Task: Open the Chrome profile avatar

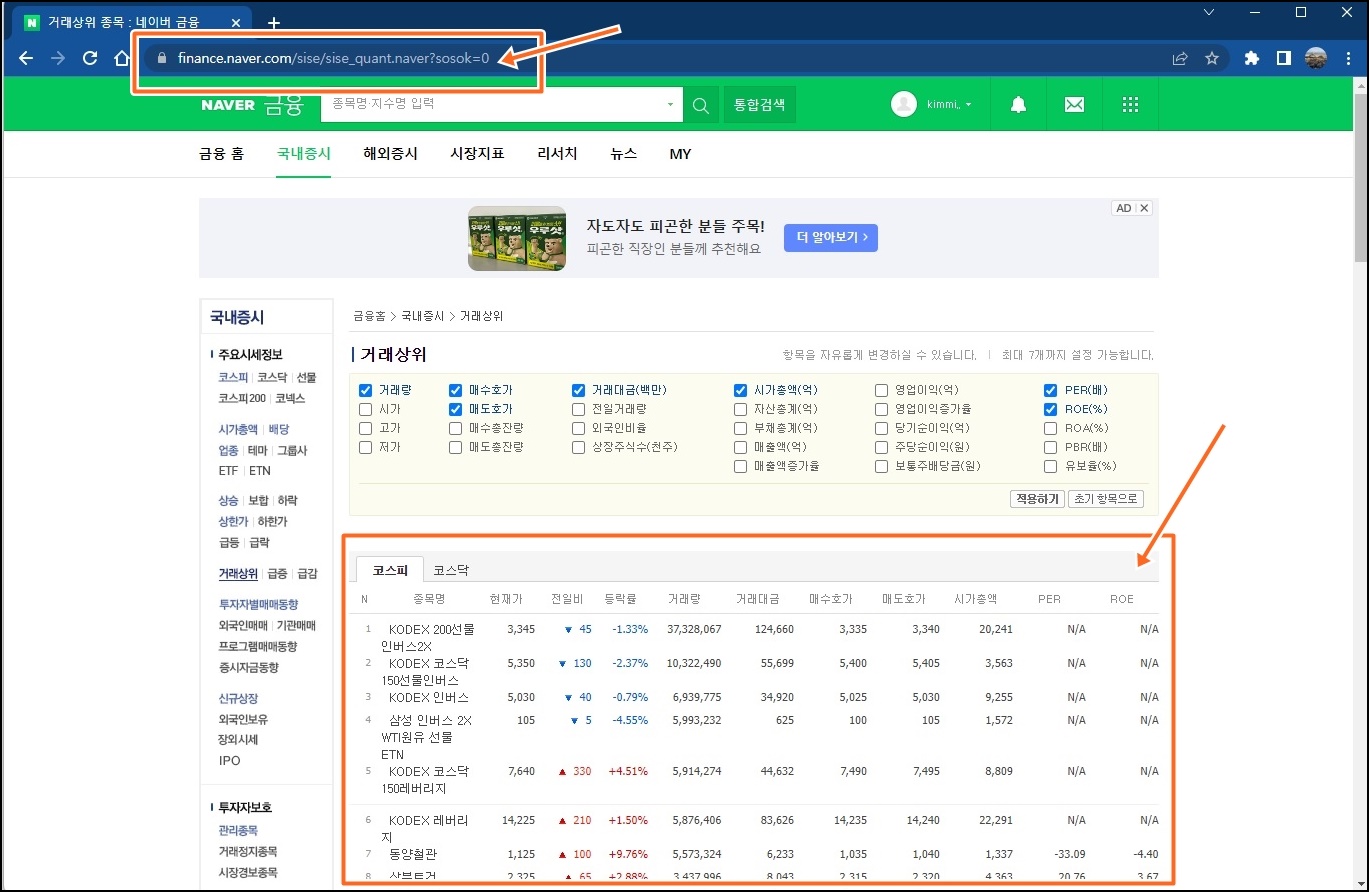Action: tap(1316, 58)
